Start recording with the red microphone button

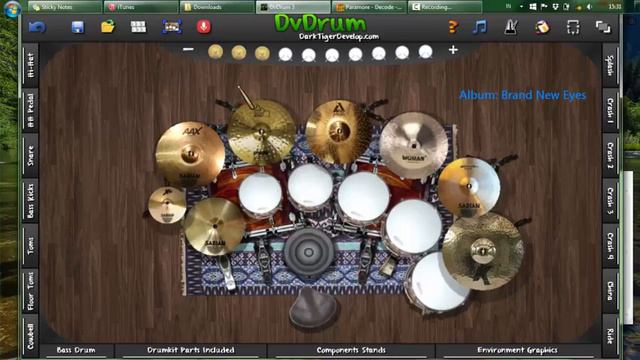[x=204, y=27]
